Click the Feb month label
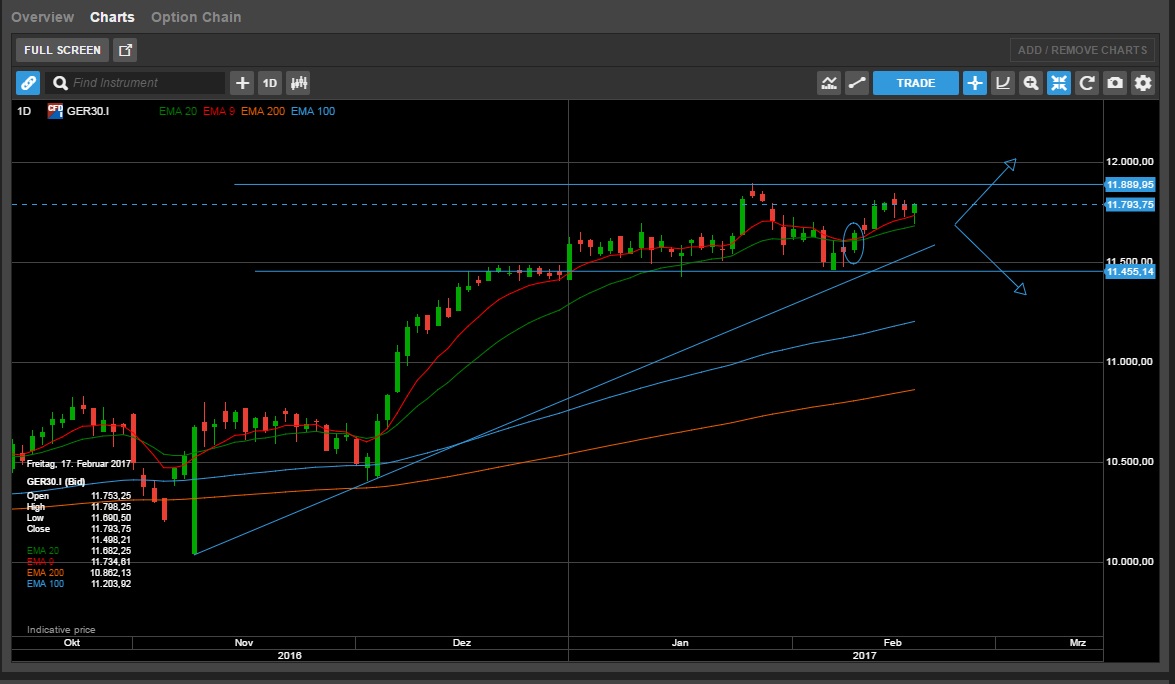 (x=892, y=643)
